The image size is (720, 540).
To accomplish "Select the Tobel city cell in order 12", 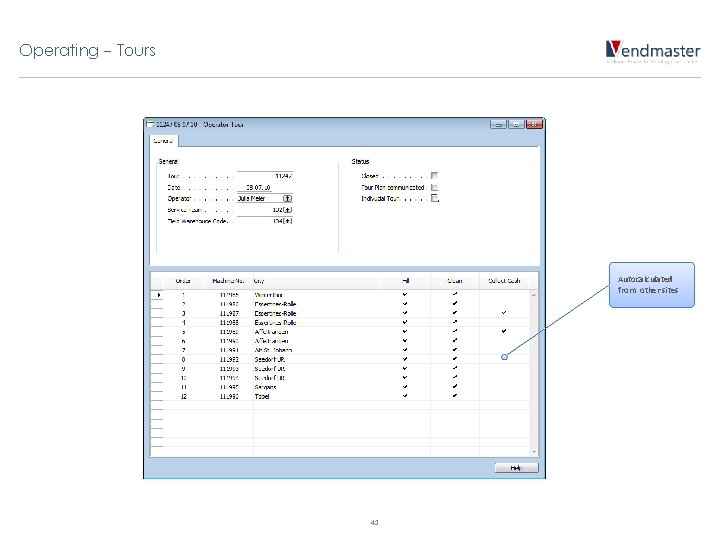I will (317, 396).
